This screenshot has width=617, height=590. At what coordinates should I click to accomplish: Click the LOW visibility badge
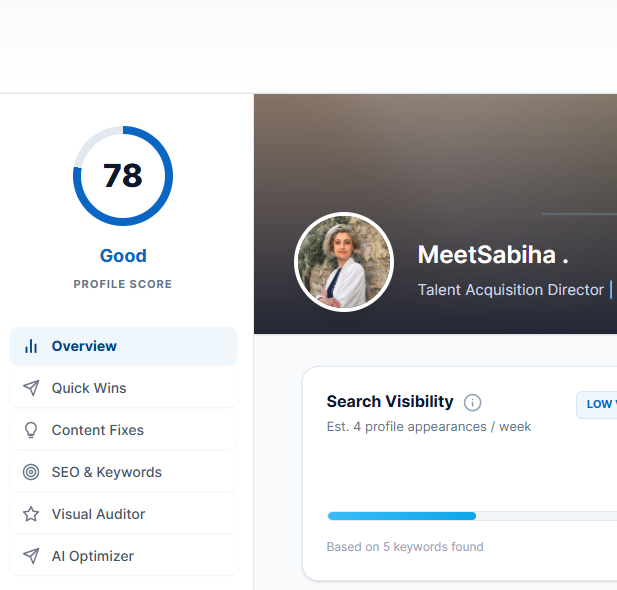pyautogui.click(x=597, y=404)
